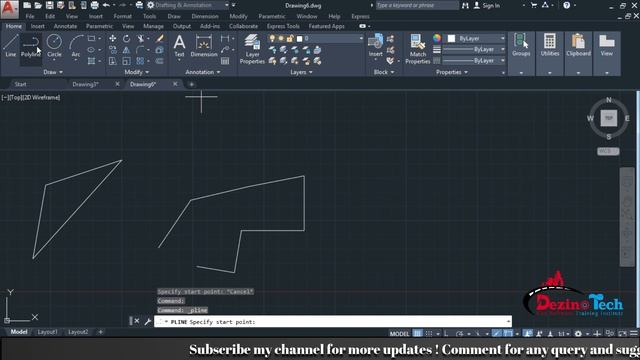Select the Arc tool

[76, 46]
